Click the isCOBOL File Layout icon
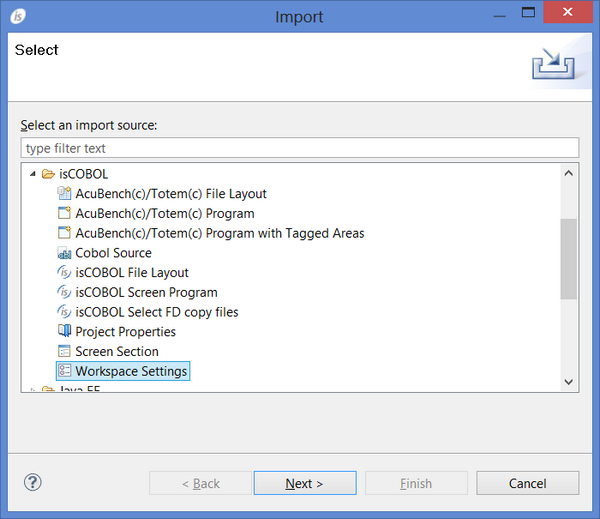Image resolution: width=600 pixels, height=519 pixels. point(65,273)
